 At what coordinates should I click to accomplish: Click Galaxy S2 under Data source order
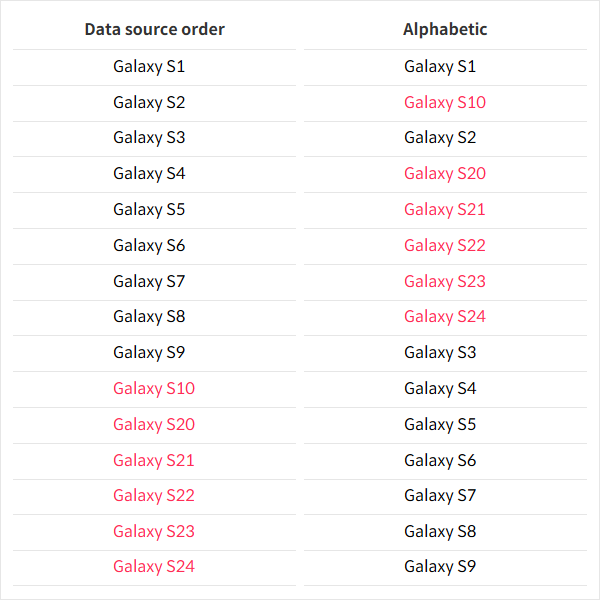[x=149, y=102]
